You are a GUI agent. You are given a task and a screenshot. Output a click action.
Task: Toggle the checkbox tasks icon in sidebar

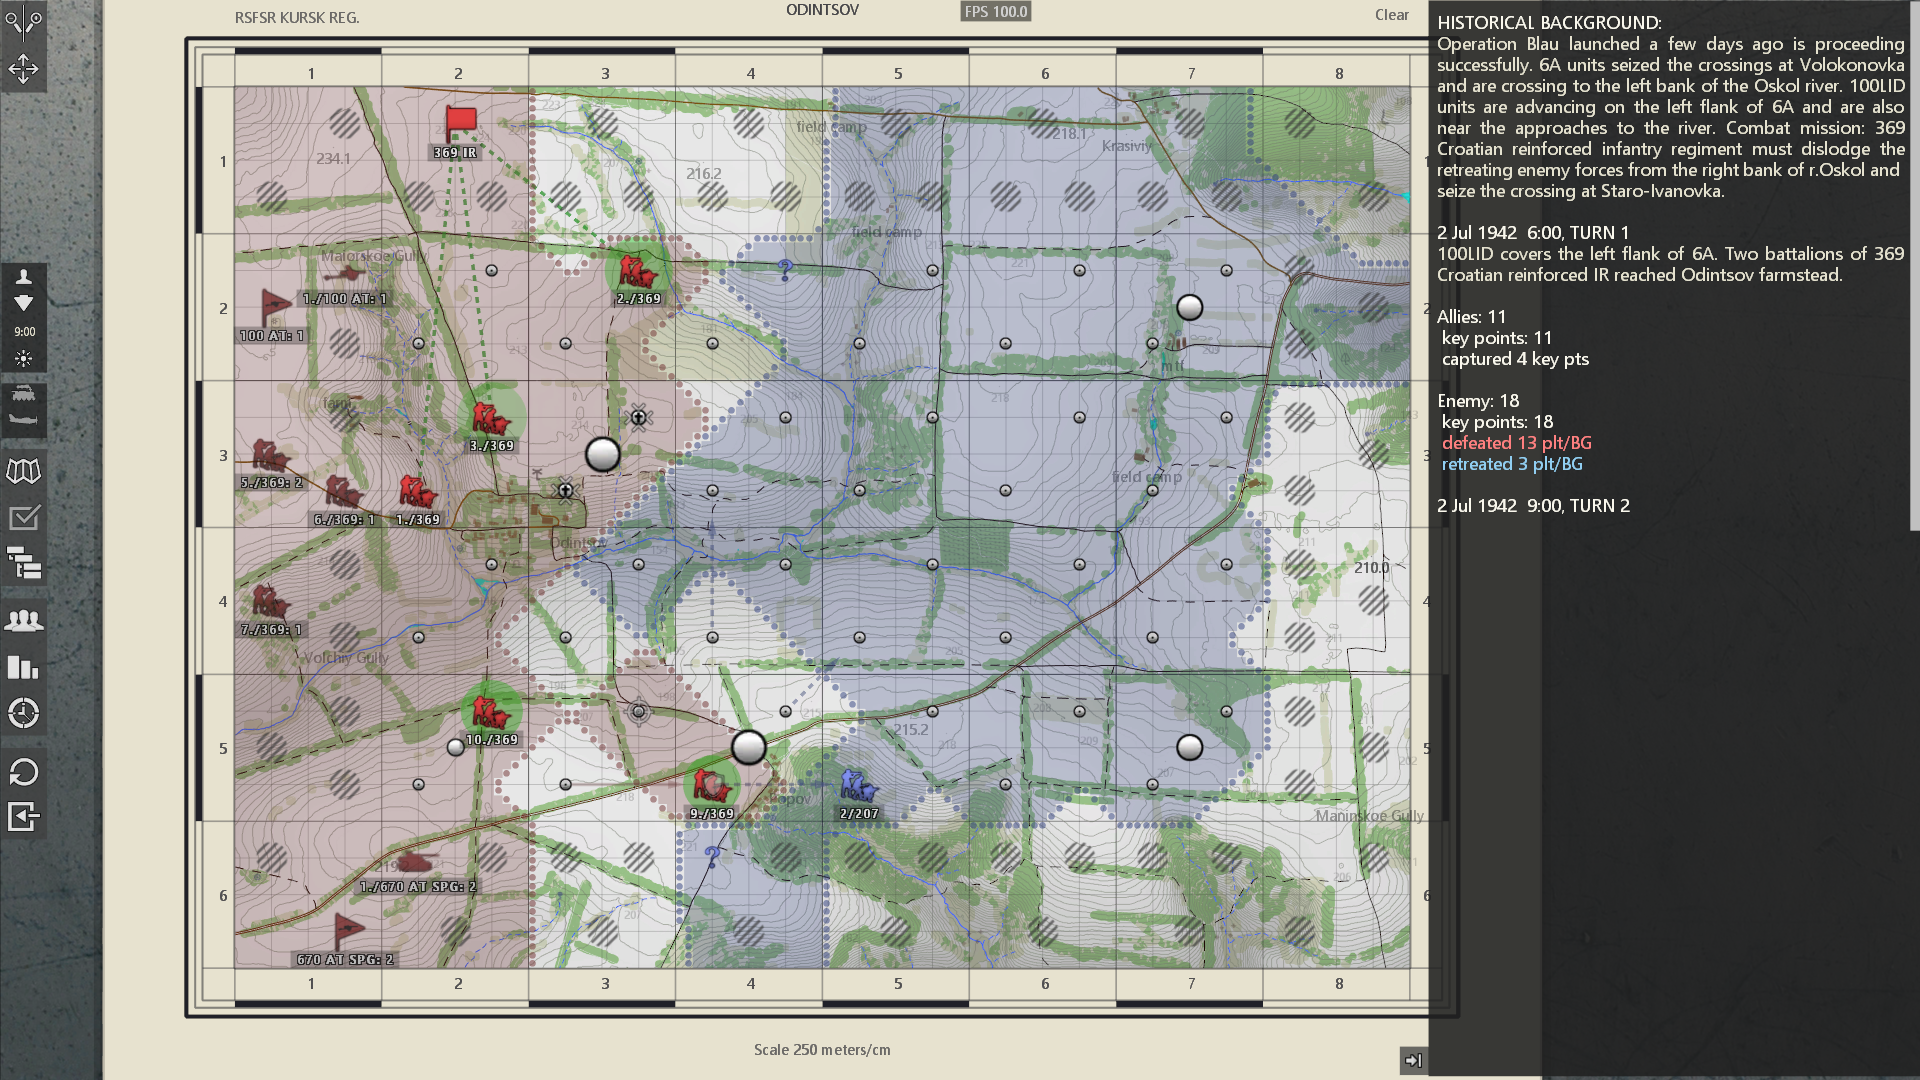pyautogui.click(x=23, y=517)
